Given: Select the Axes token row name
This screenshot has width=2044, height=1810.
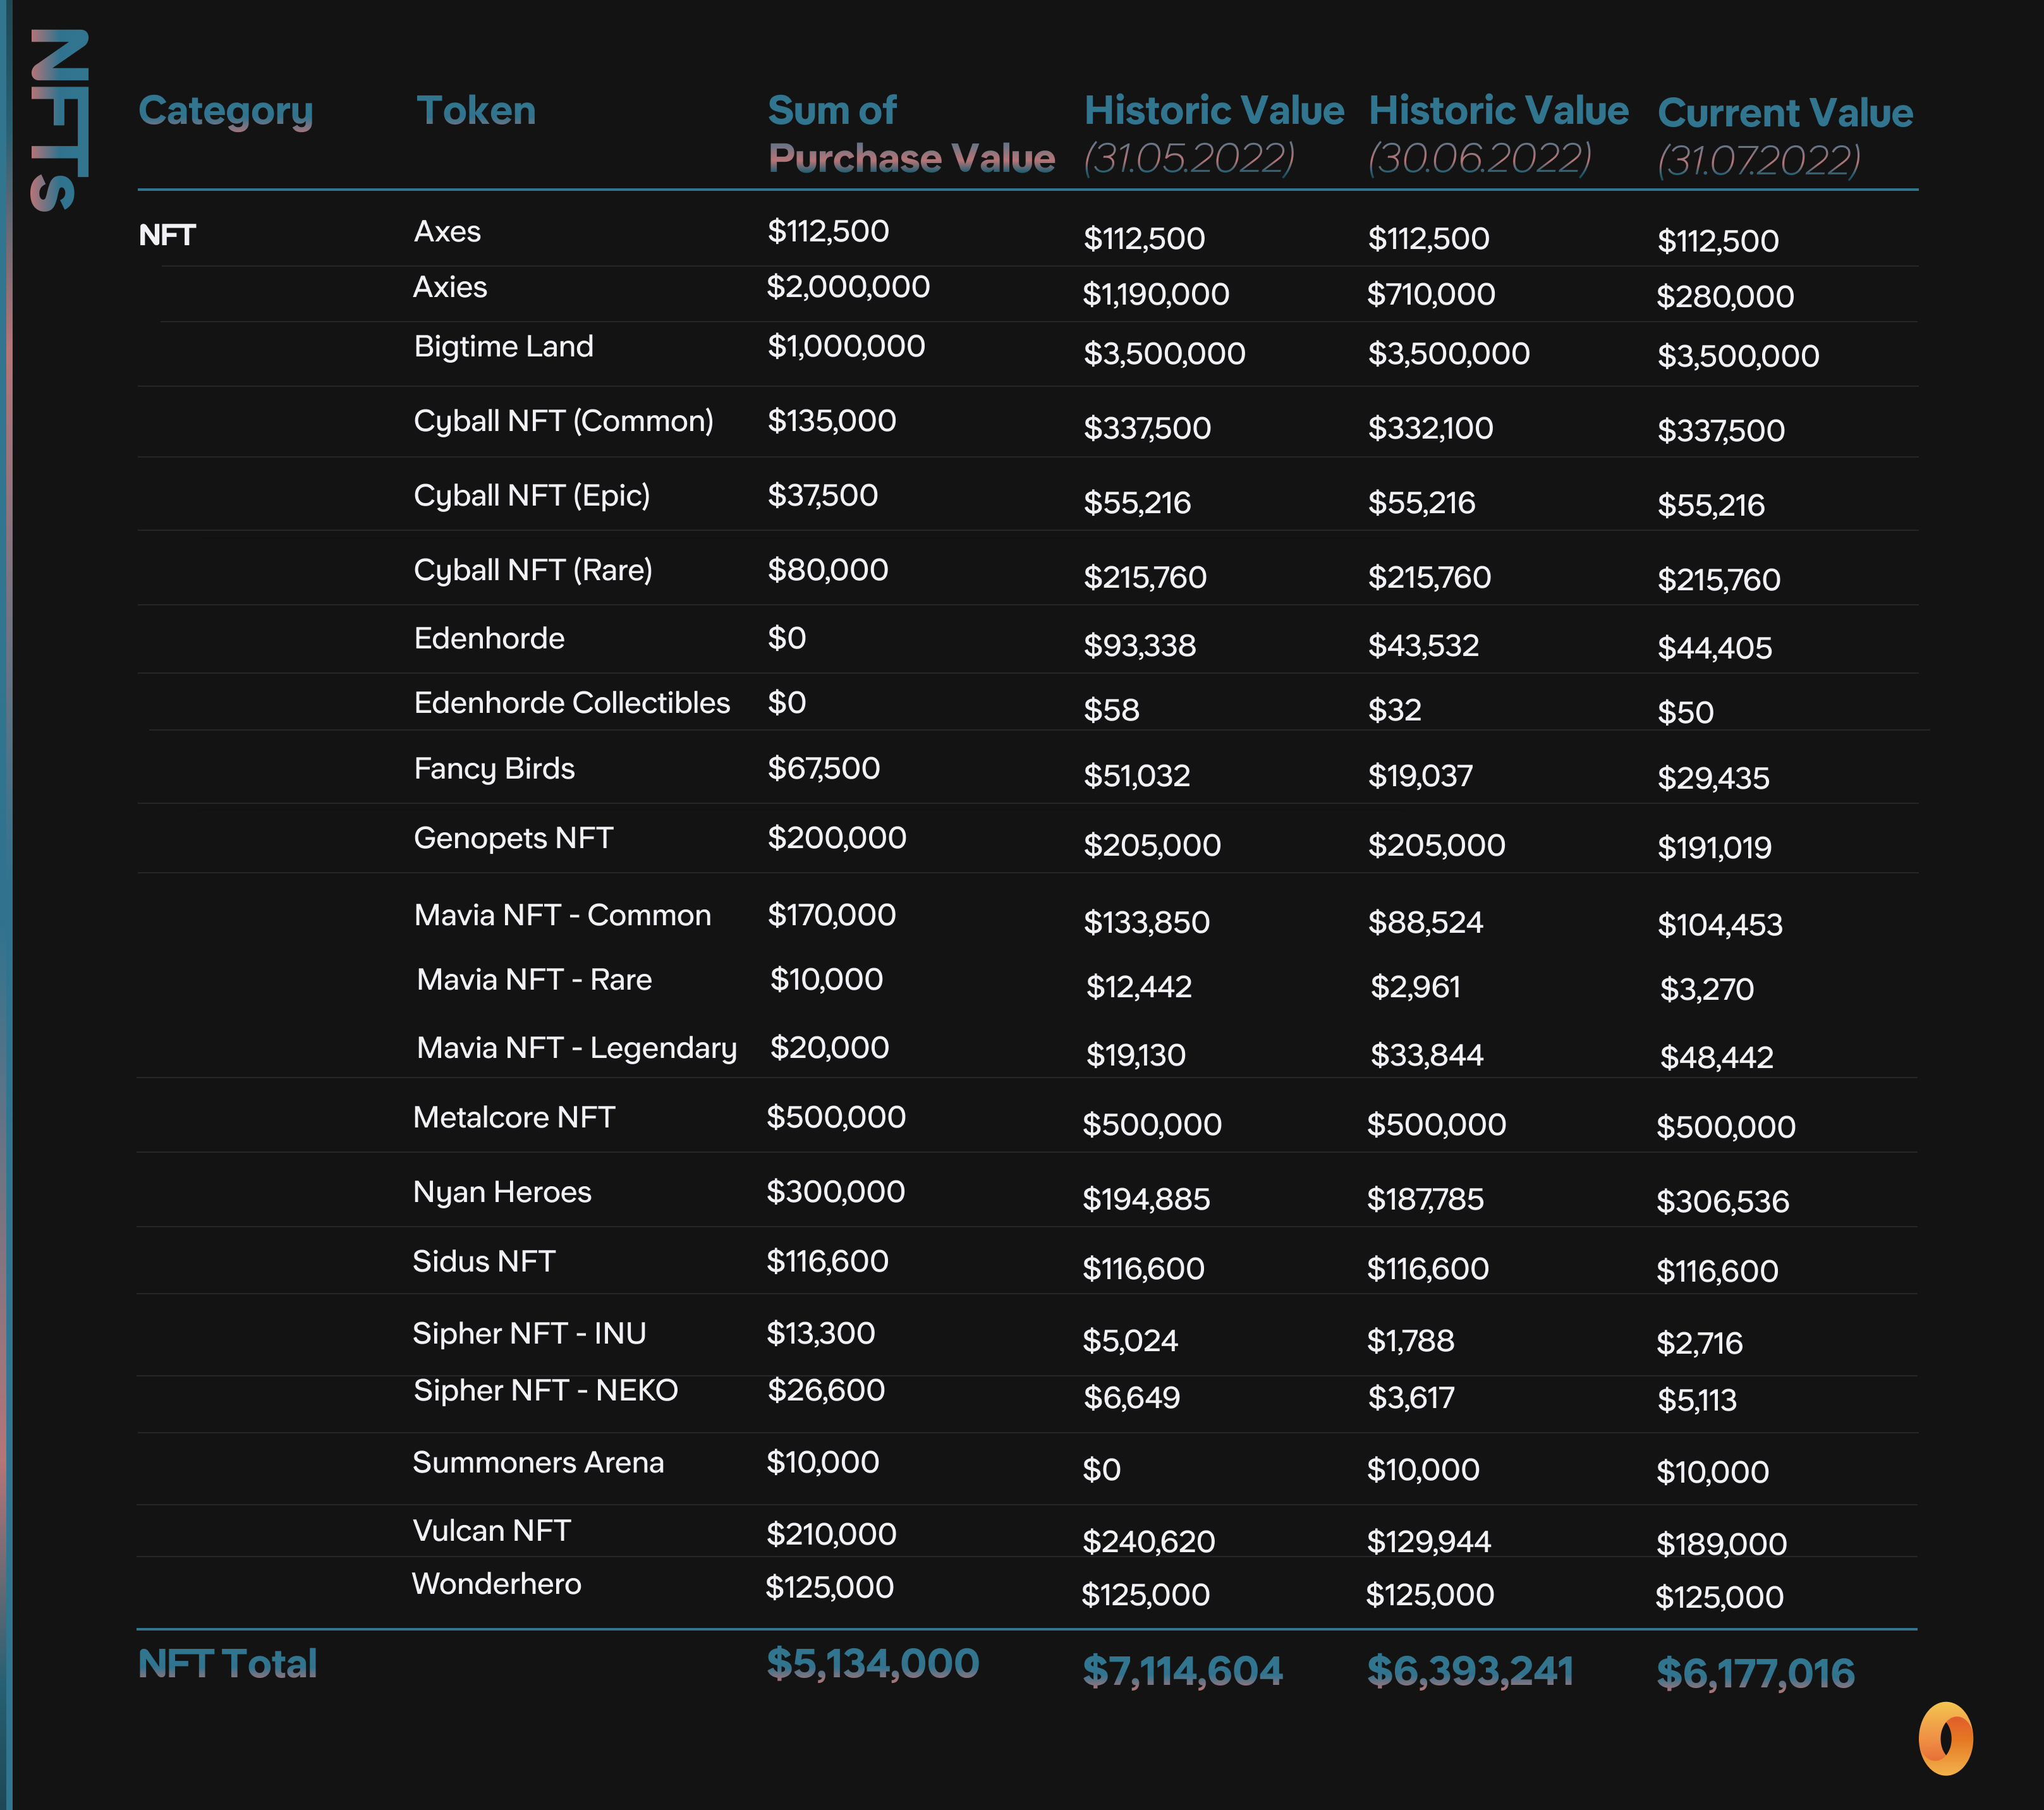Looking at the screenshot, I should [447, 231].
